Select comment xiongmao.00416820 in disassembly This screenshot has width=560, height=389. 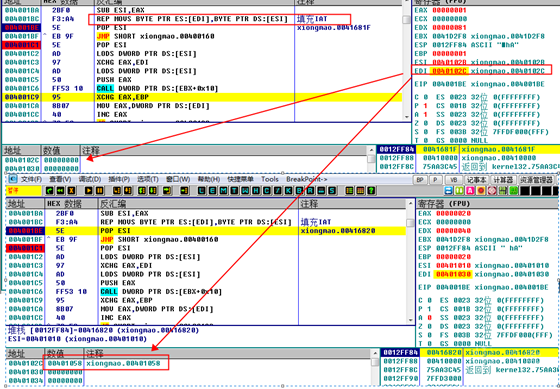(338, 231)
